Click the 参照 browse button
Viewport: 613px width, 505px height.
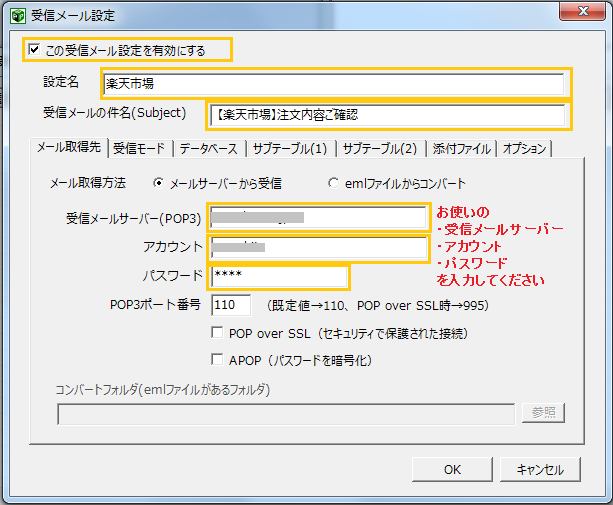point(543,413)
